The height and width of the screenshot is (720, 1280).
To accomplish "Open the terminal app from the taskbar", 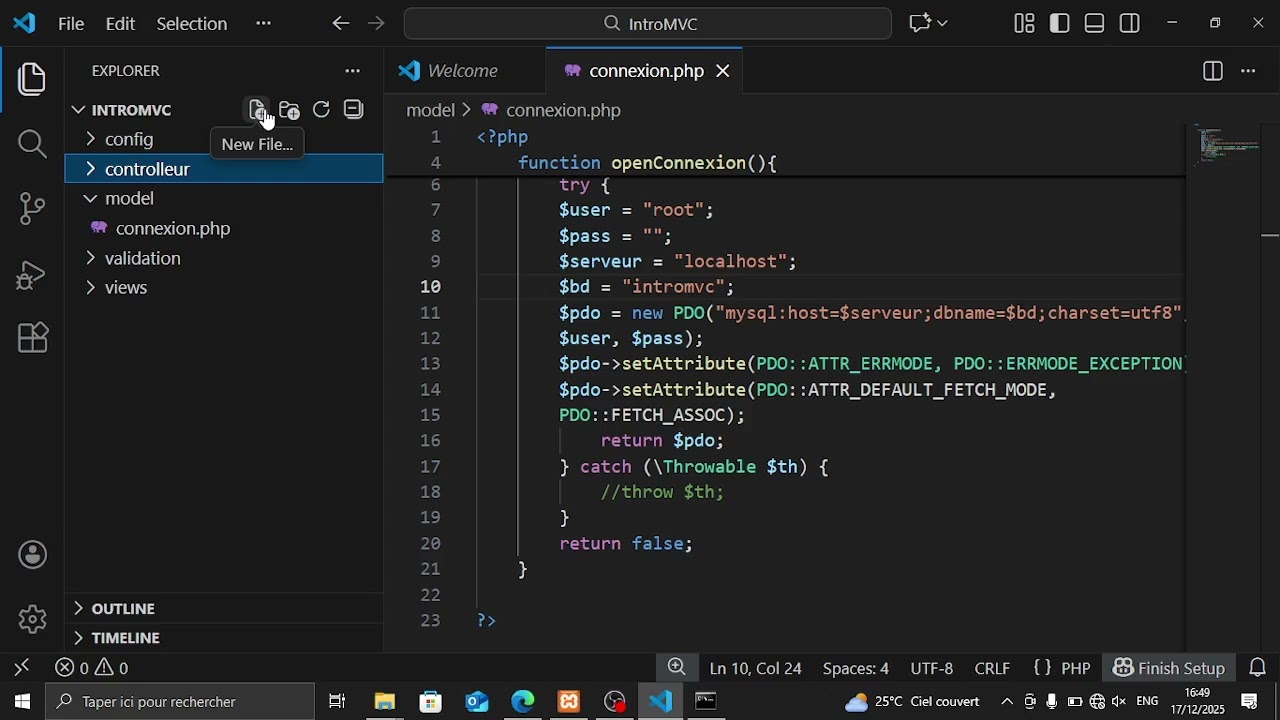I will pyautogui.click(x=706, y=702).
